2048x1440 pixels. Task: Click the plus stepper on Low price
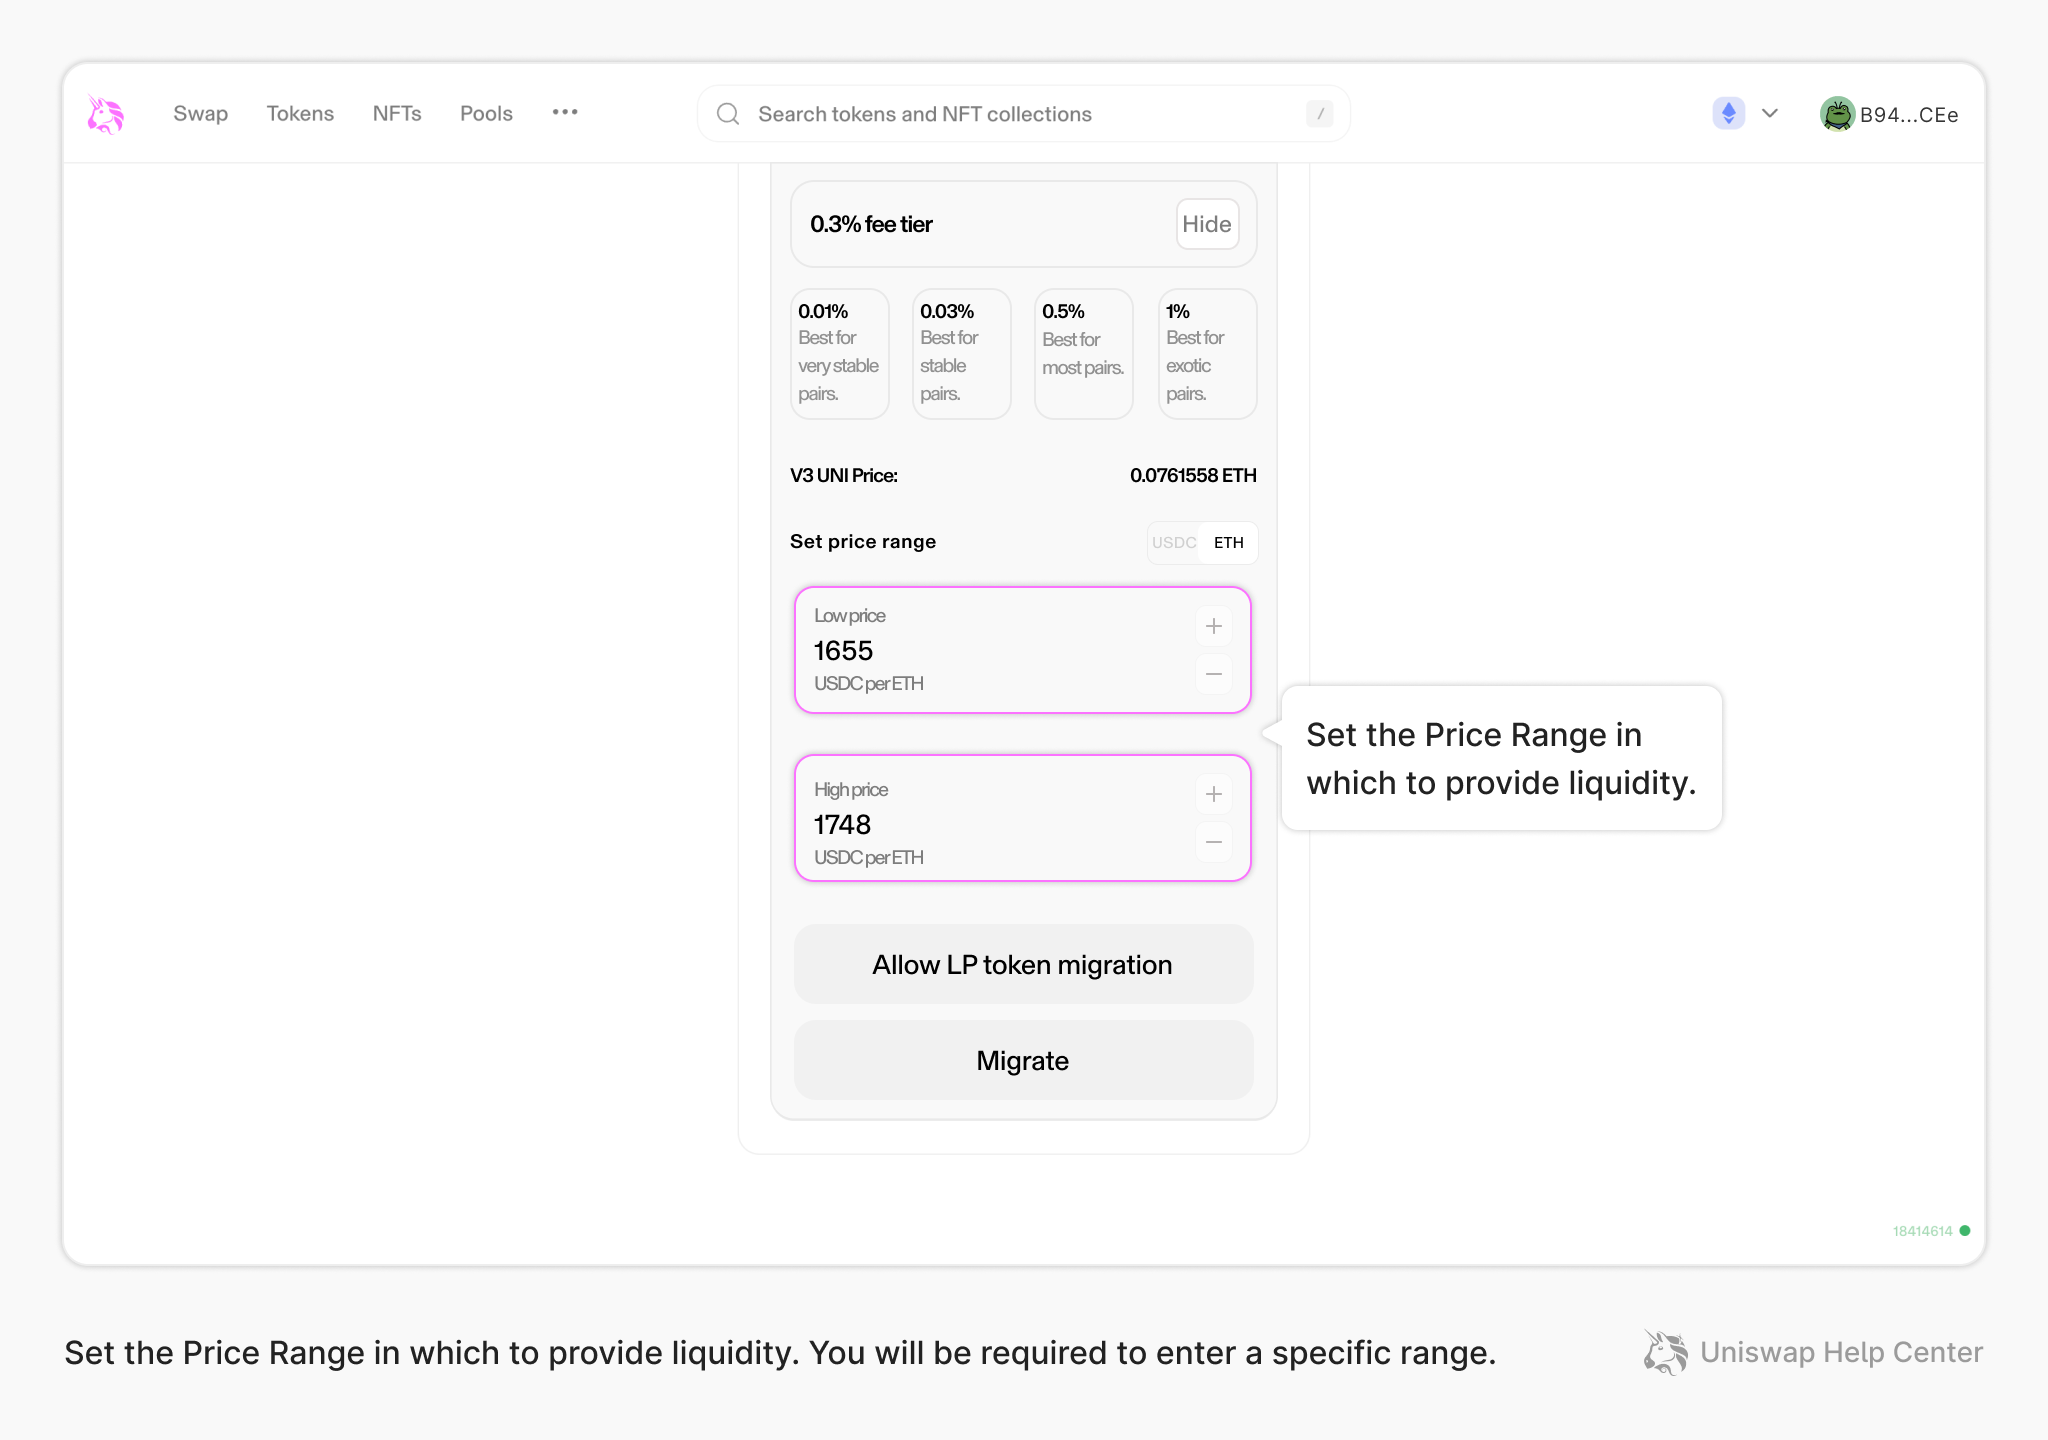pos(1213,625)
